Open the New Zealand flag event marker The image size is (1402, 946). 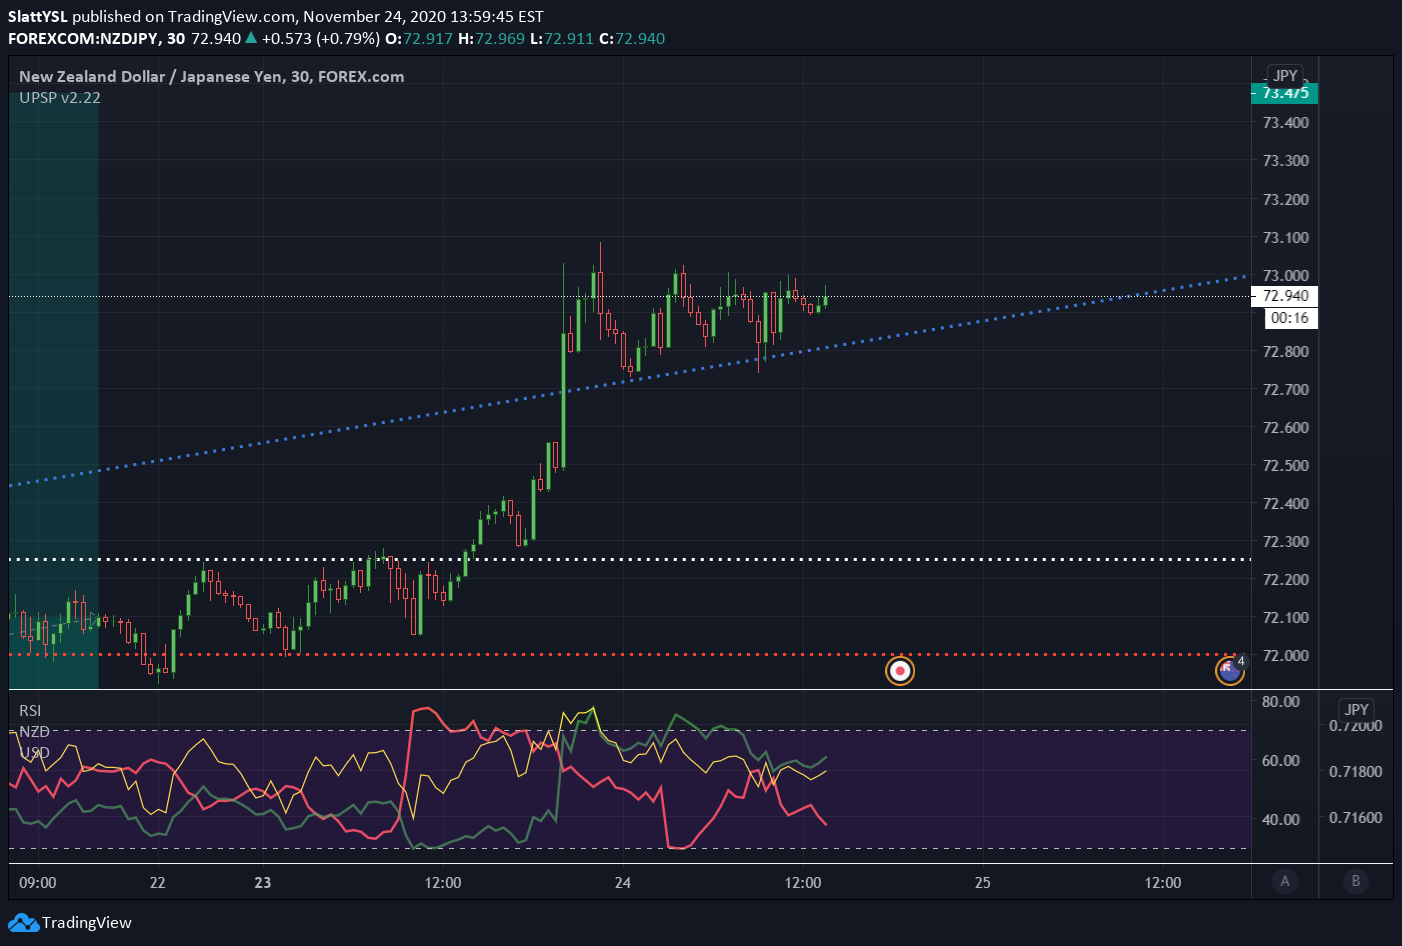coord(1230,669)
